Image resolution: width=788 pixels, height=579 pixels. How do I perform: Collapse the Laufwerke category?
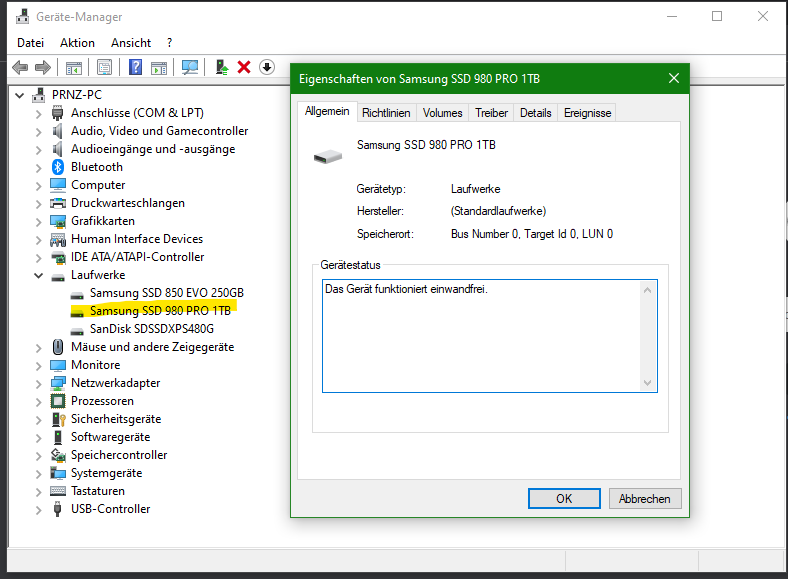[38, 275]
